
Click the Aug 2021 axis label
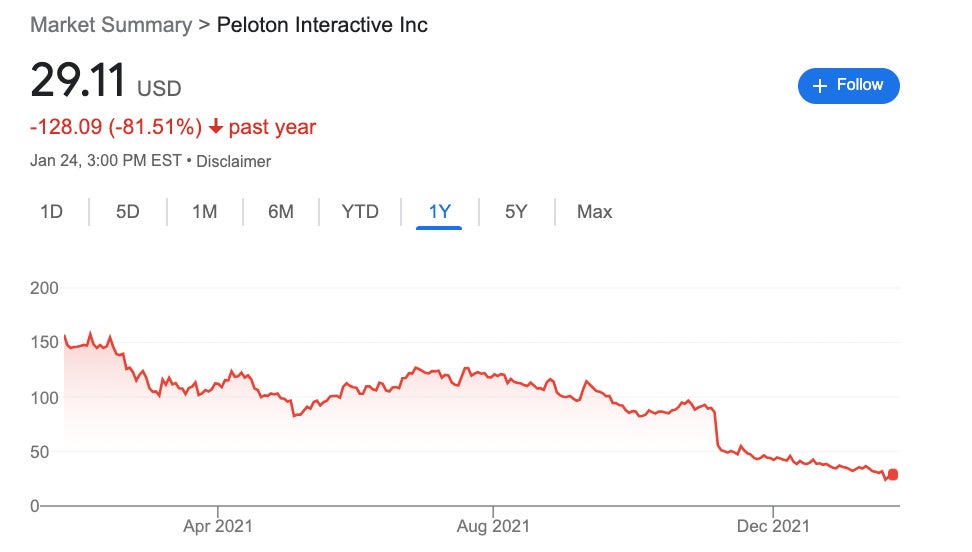click(492, 526)
